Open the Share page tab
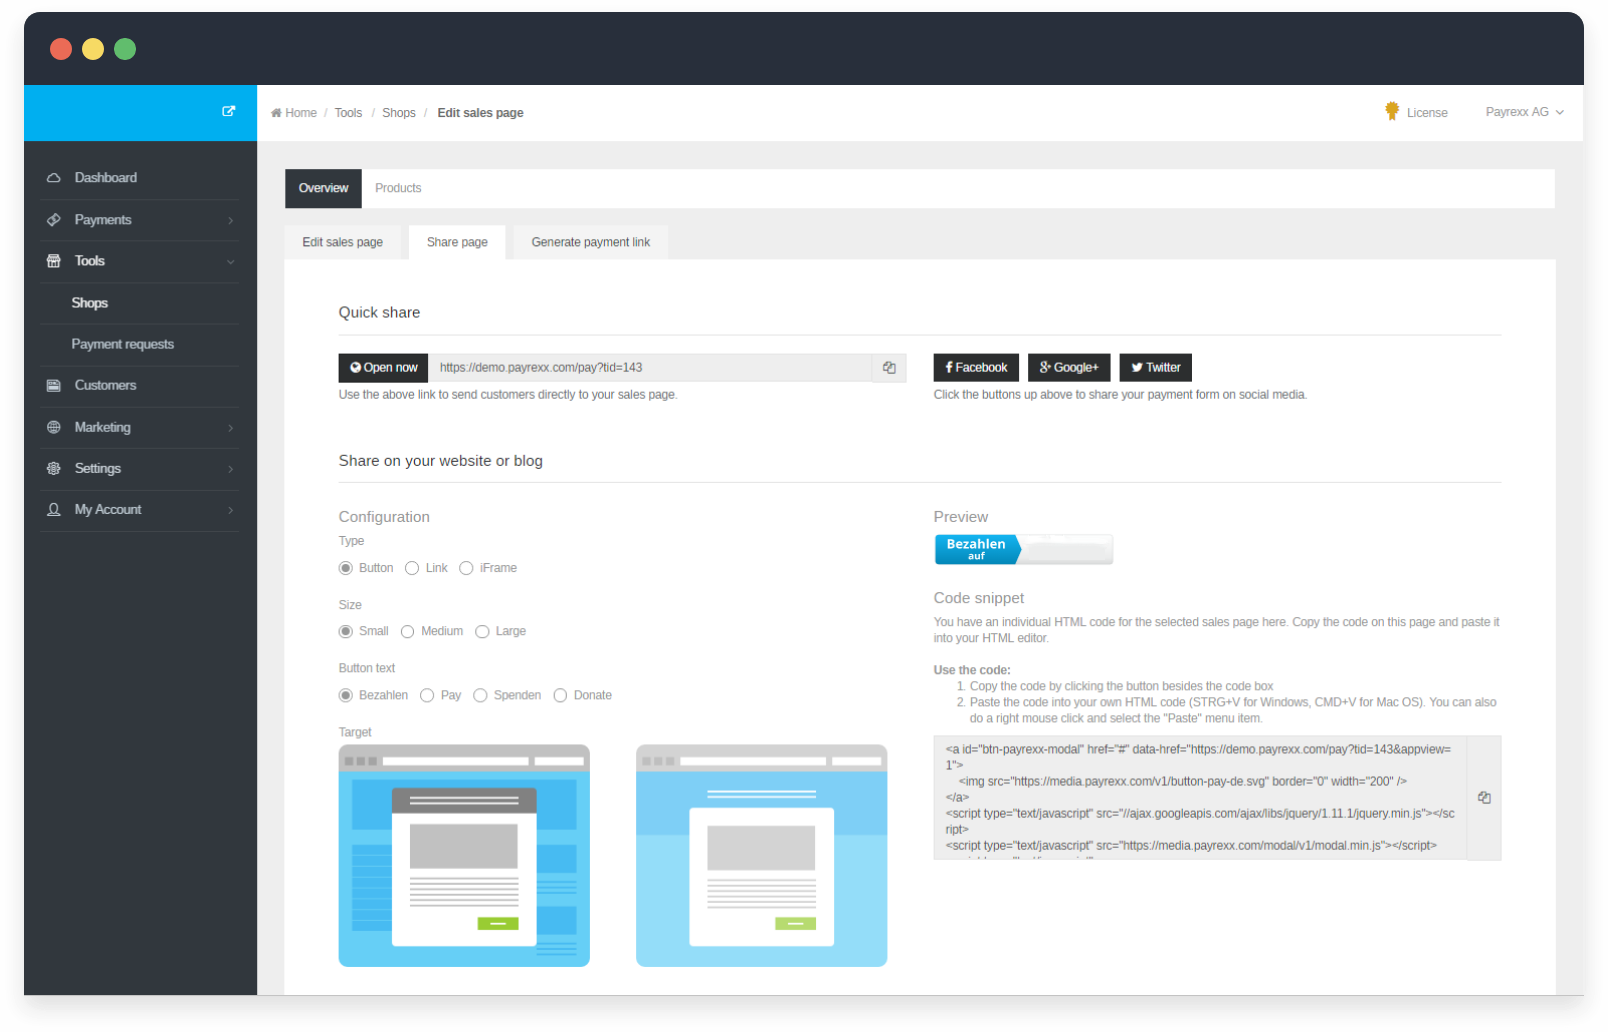The width and height of the screenshot is (1608, 1032). click(457, 242)
